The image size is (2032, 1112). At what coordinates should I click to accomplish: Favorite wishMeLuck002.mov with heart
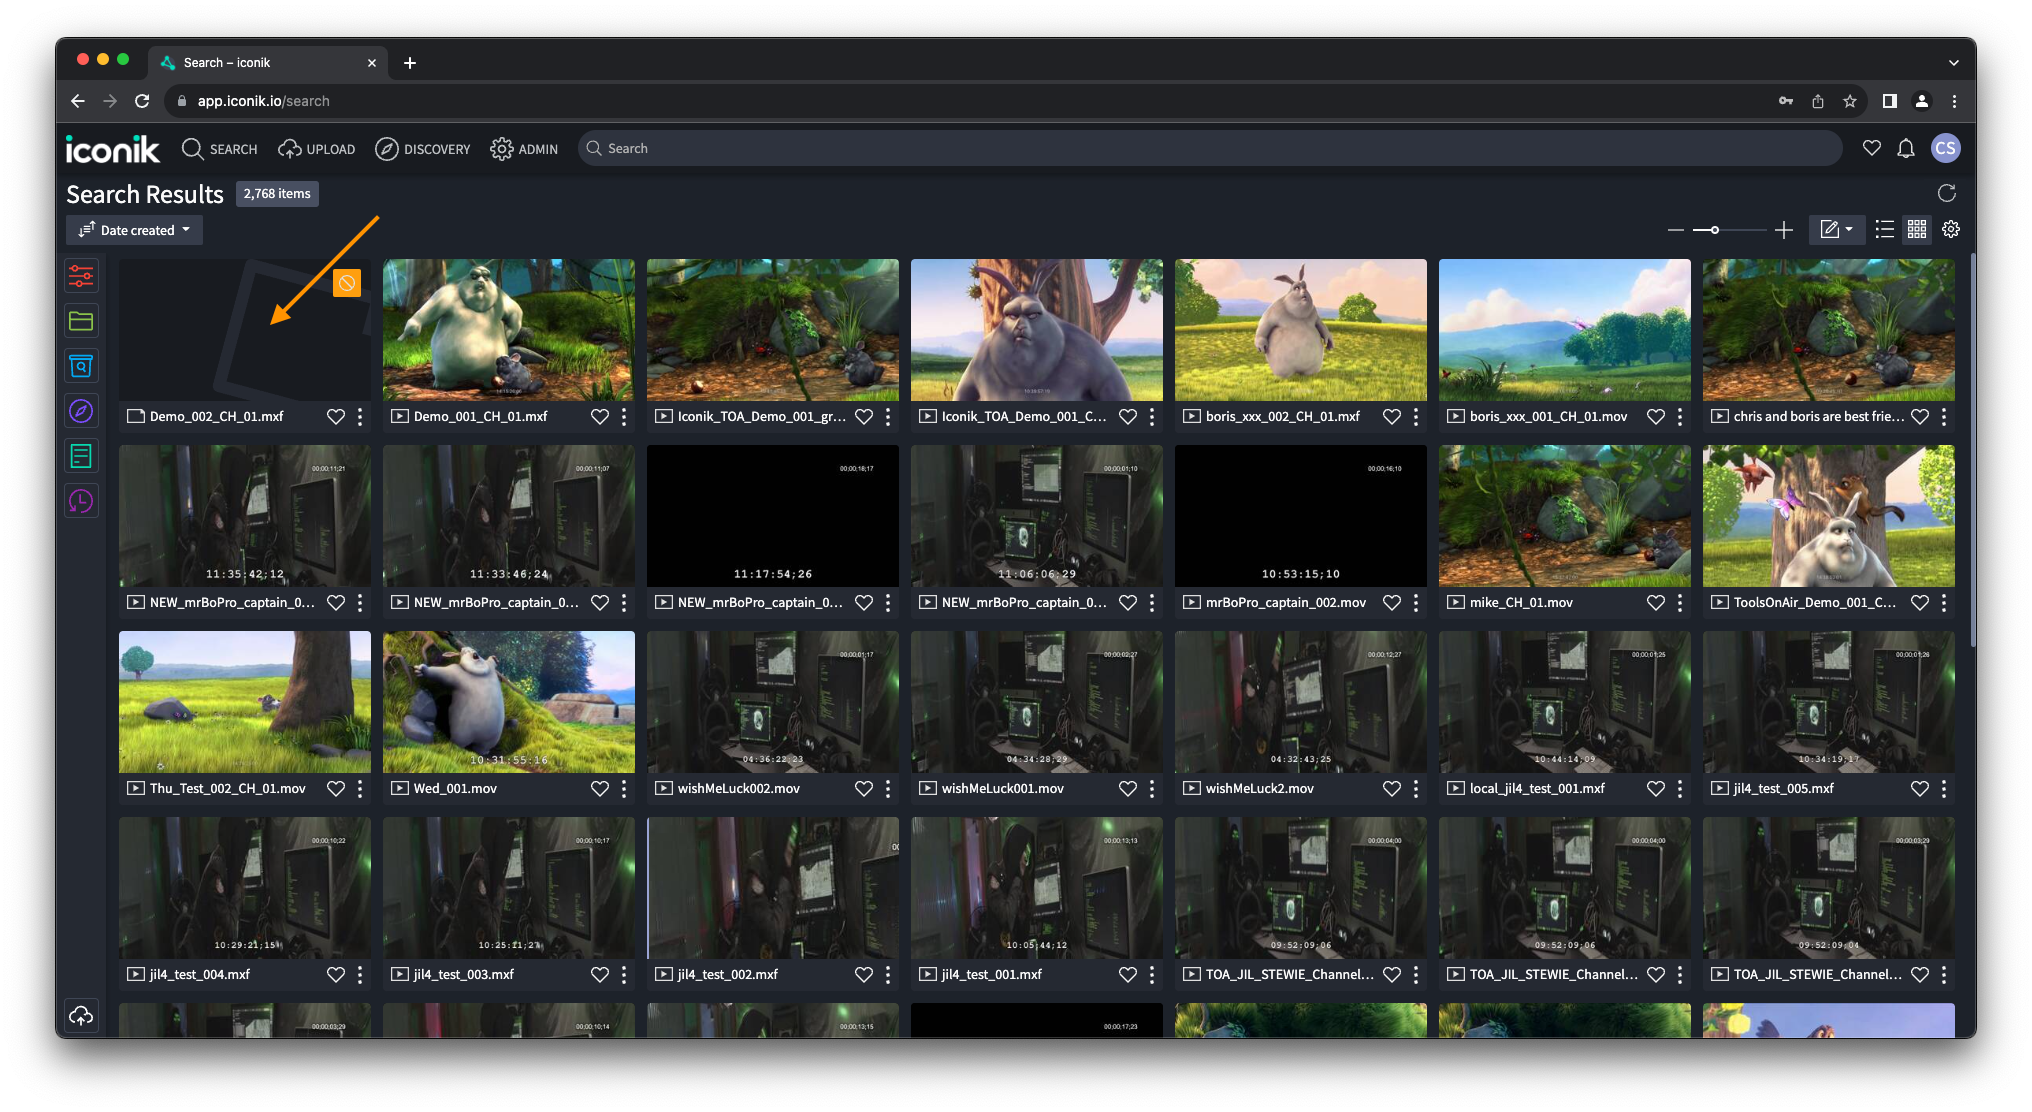tap(864, 789)
